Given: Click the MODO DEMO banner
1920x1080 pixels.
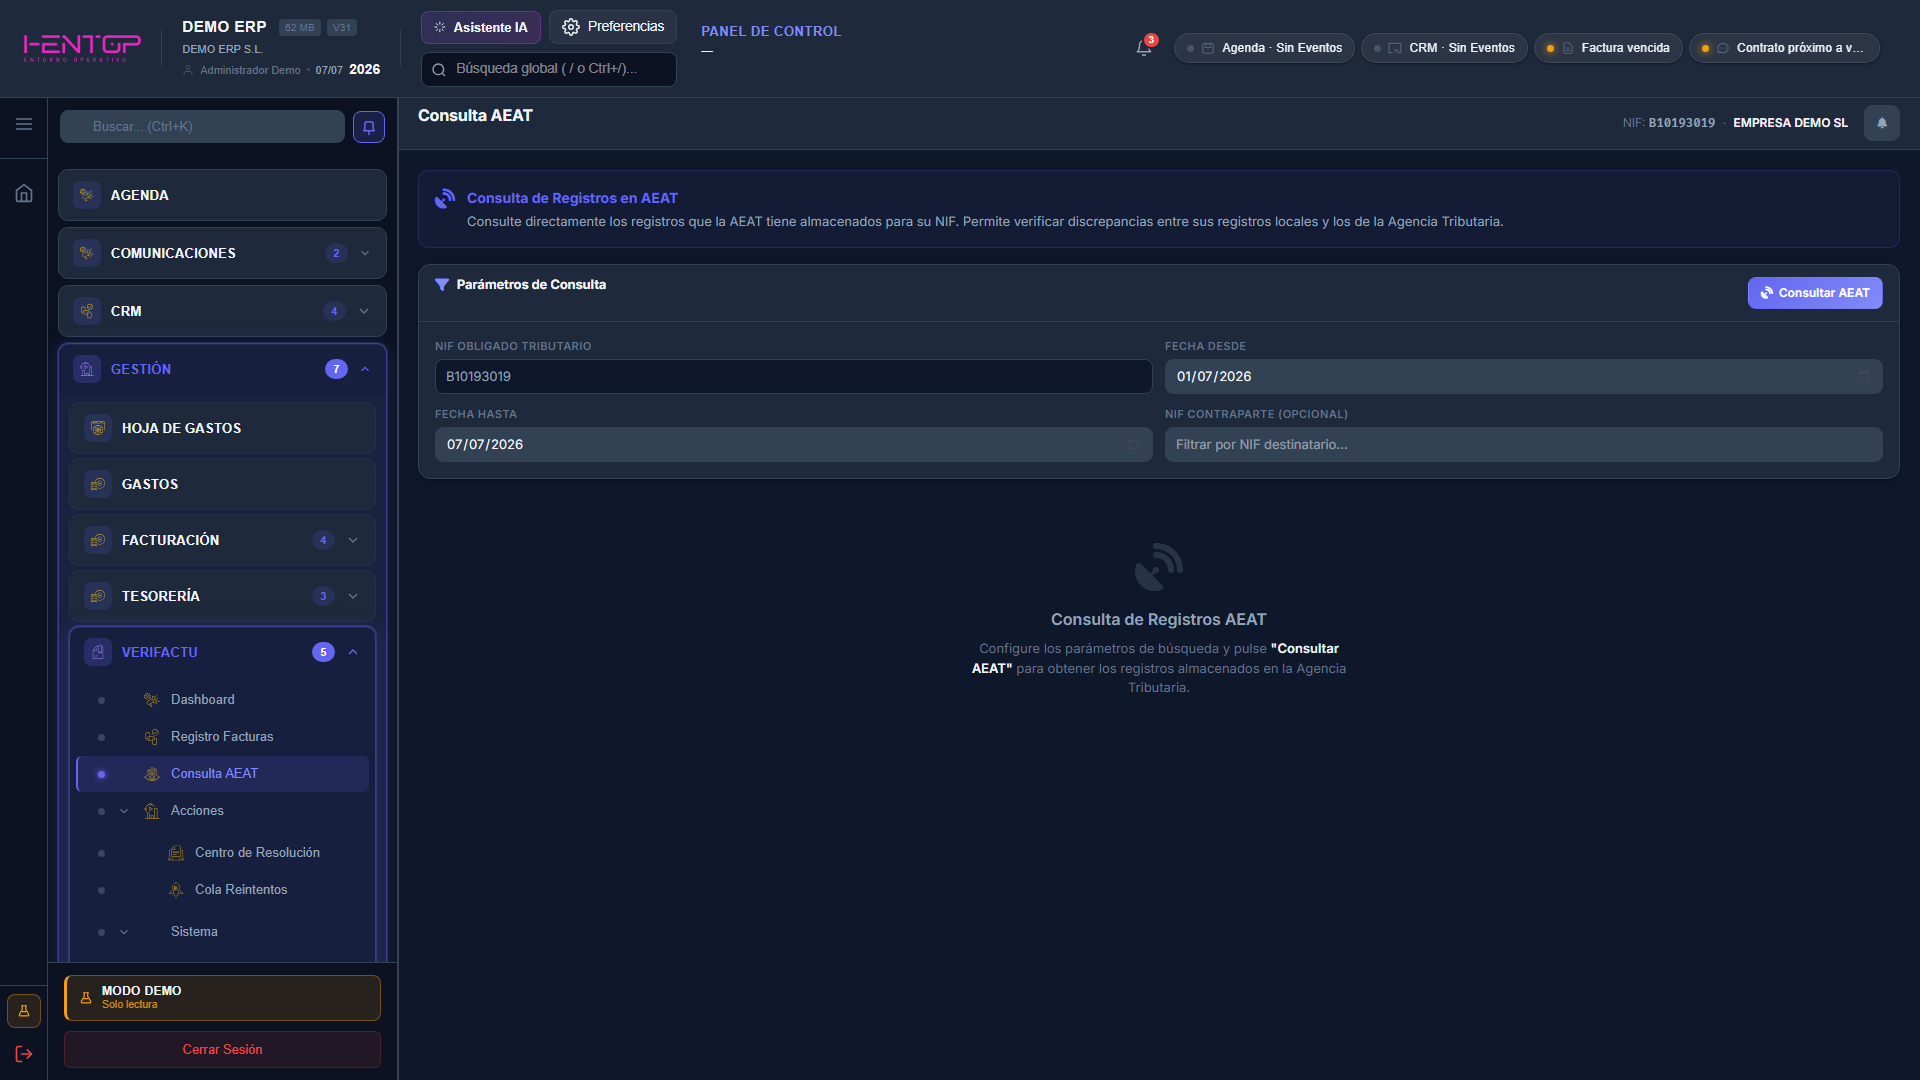Looking at the screenshot, I should 222,998.
